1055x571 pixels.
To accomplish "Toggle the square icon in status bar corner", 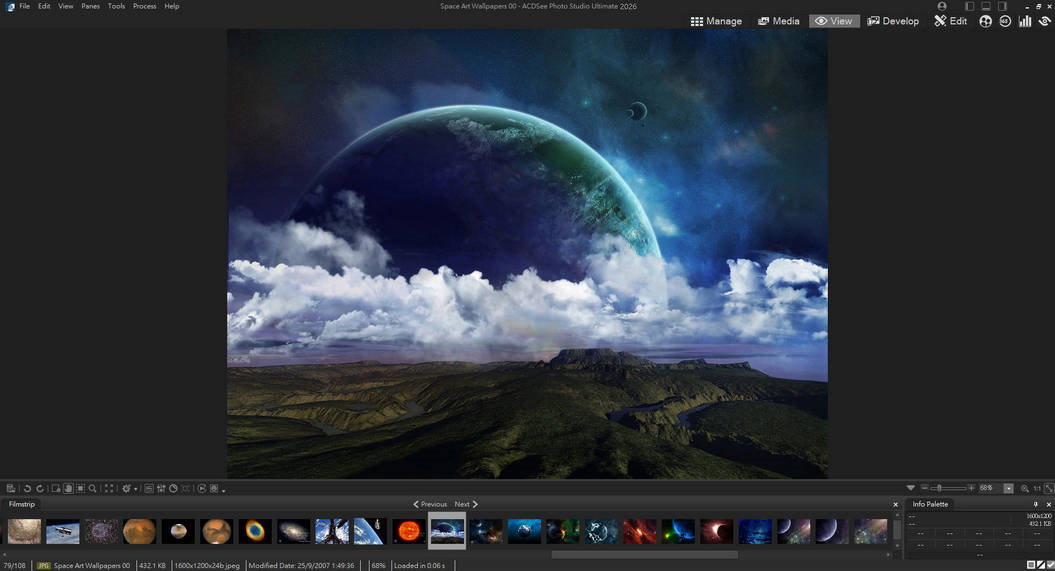I will (x=1031, y=565).
